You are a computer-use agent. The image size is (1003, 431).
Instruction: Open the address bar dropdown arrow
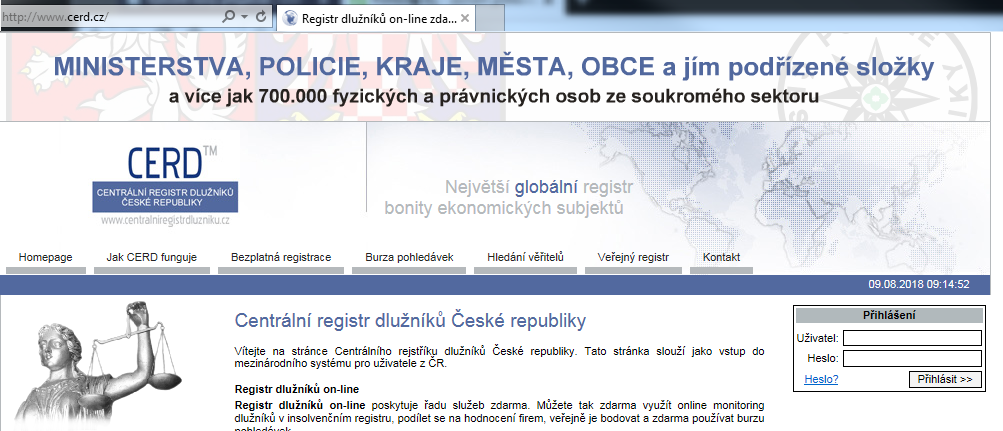(x=244, y=18)
